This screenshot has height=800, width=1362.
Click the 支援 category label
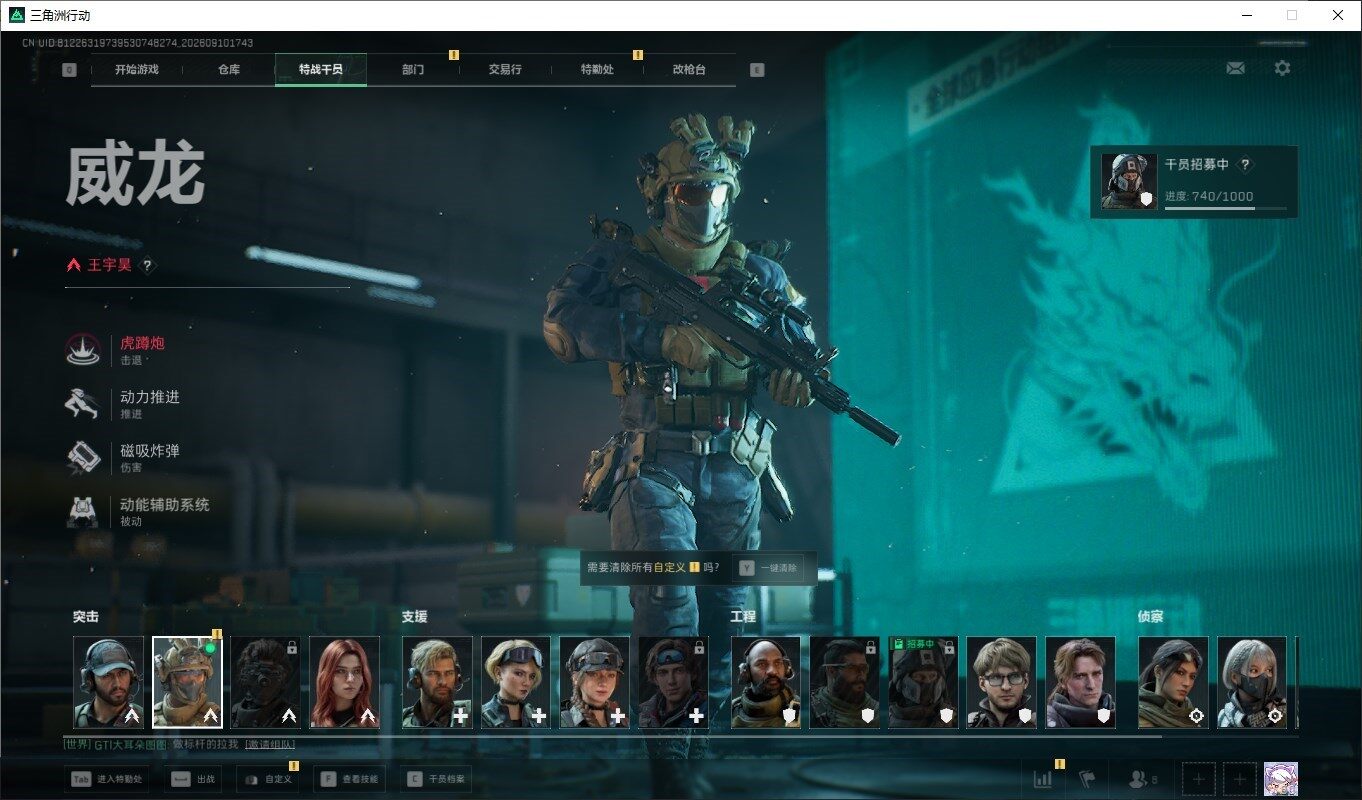(414, 617)
